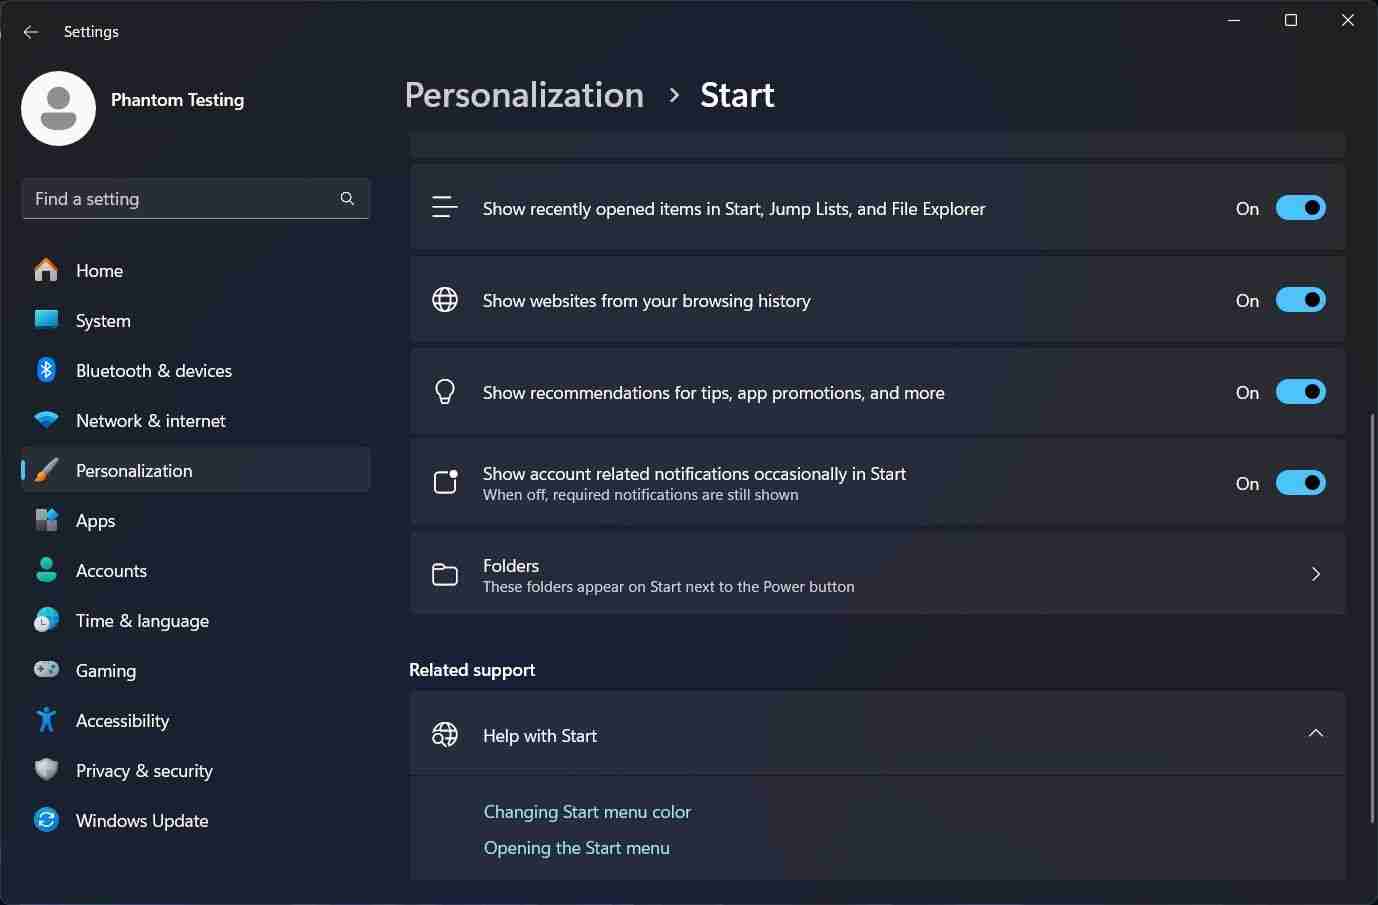Screen dimensions: 1378x905
Task: Open Time & language settings
Action: [x=142, y=620]
